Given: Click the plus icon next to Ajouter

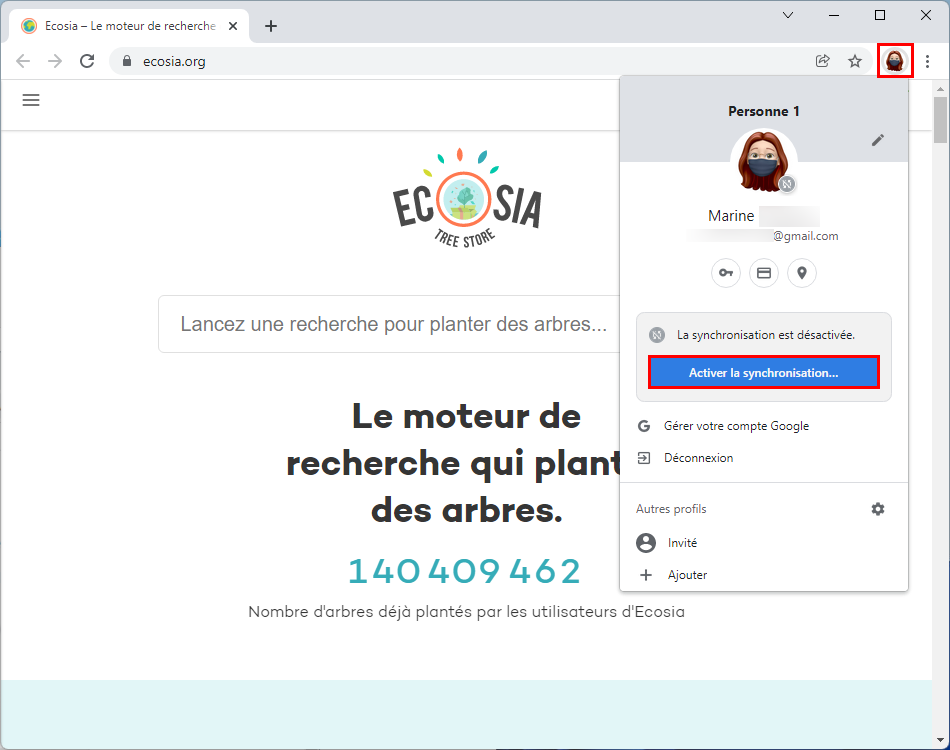Looking at the screenshot, I should pos(646,575).
